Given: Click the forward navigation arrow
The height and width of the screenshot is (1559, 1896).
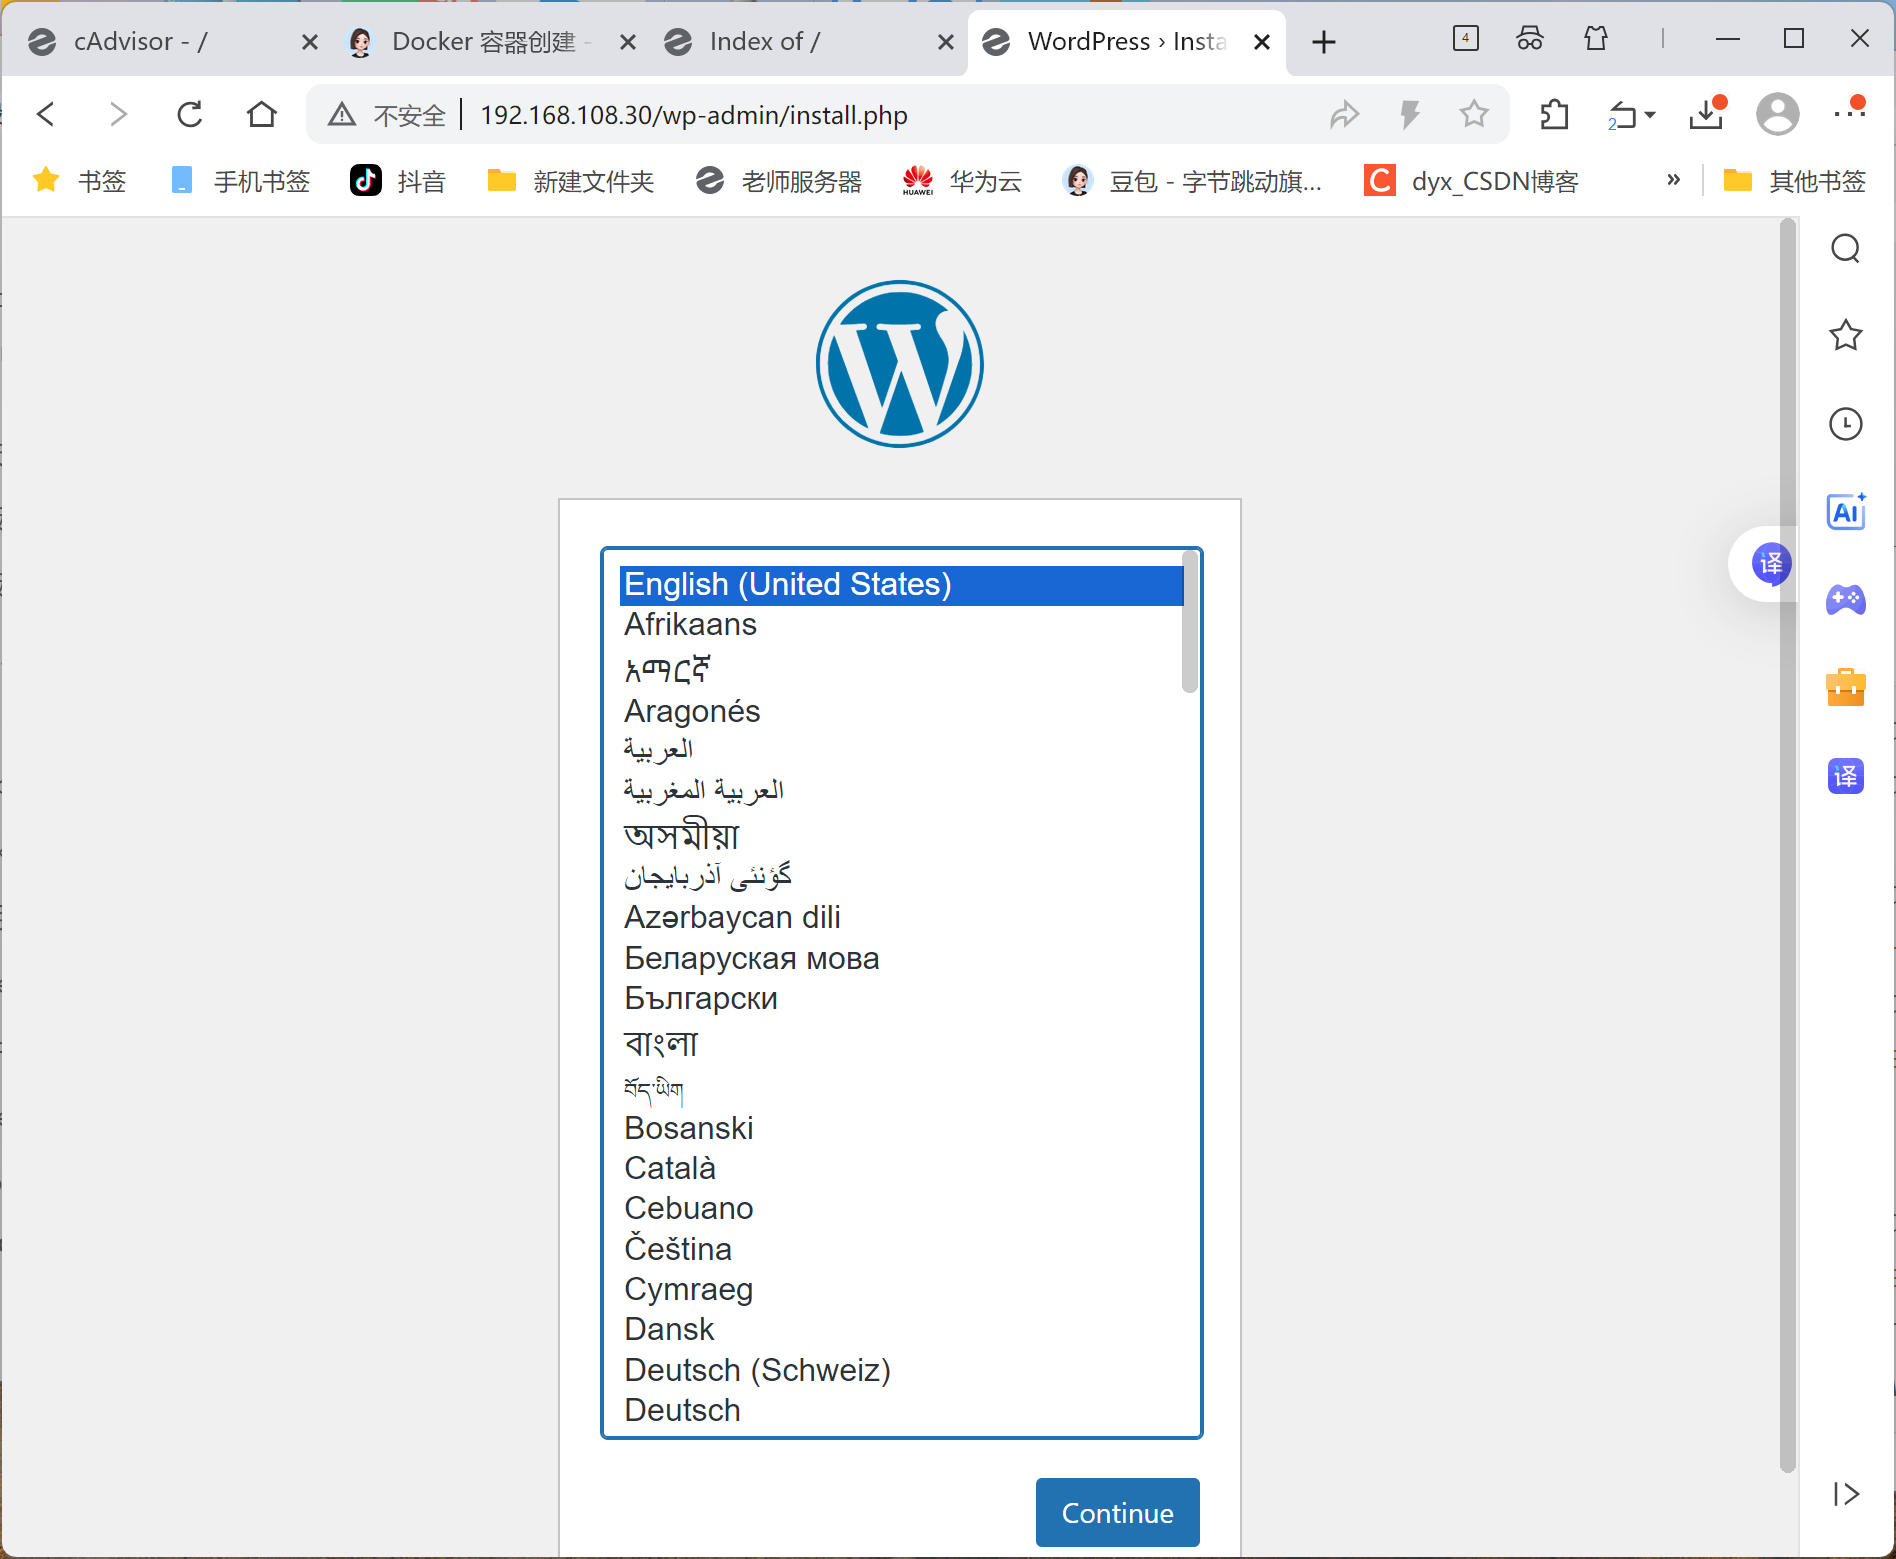Looking at the screenshot, I should click(118, 114).
